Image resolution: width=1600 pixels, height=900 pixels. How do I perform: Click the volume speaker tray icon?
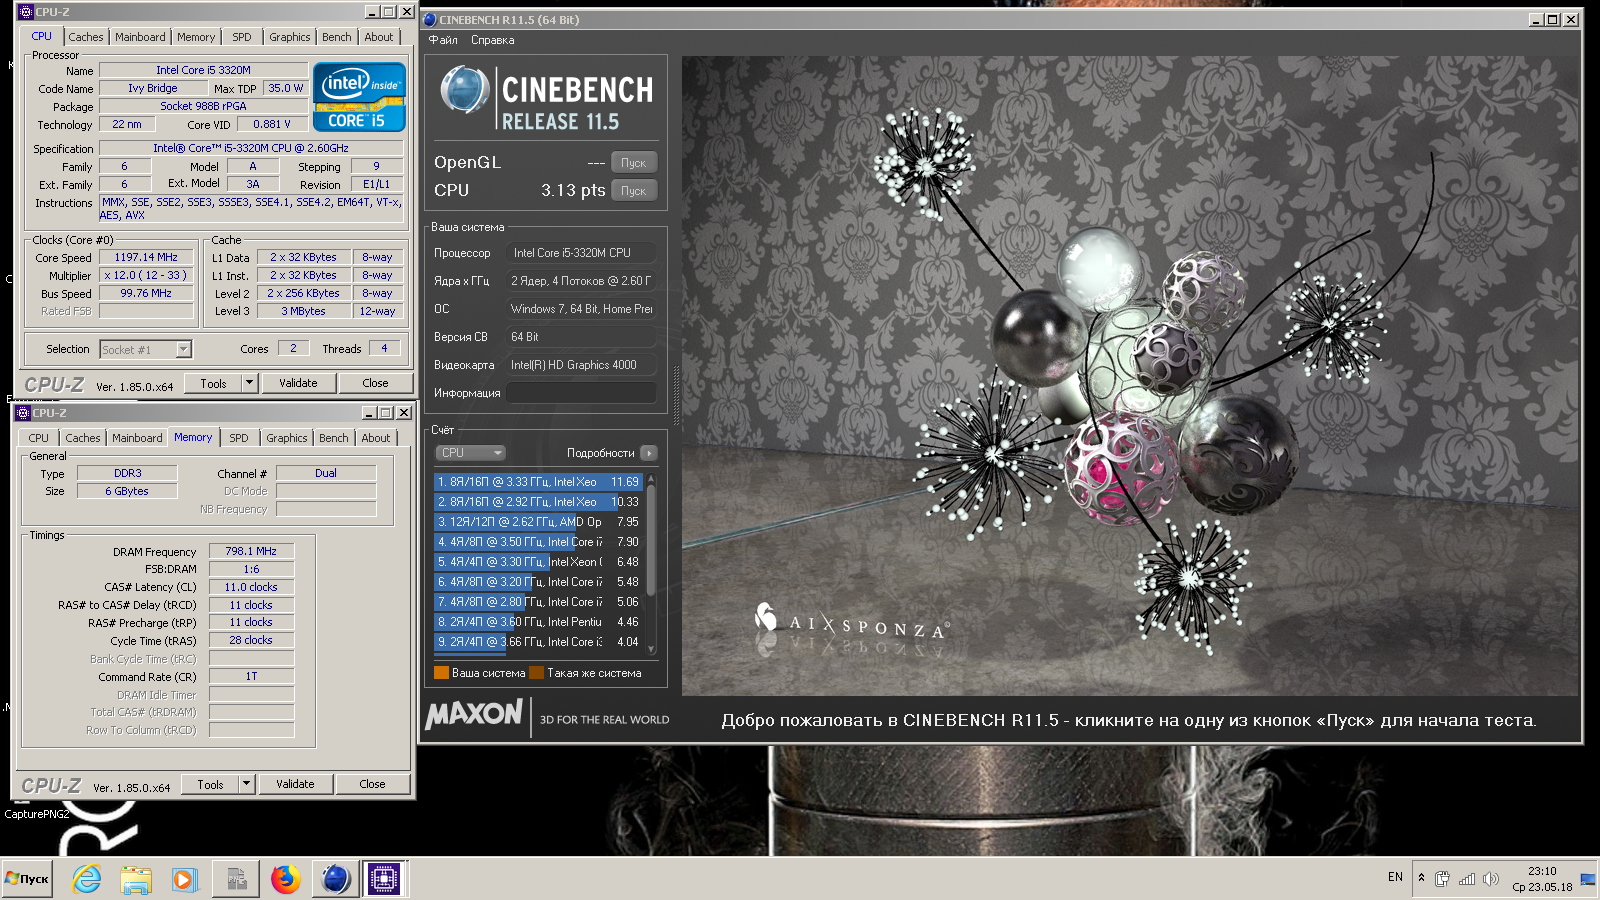1491,879
